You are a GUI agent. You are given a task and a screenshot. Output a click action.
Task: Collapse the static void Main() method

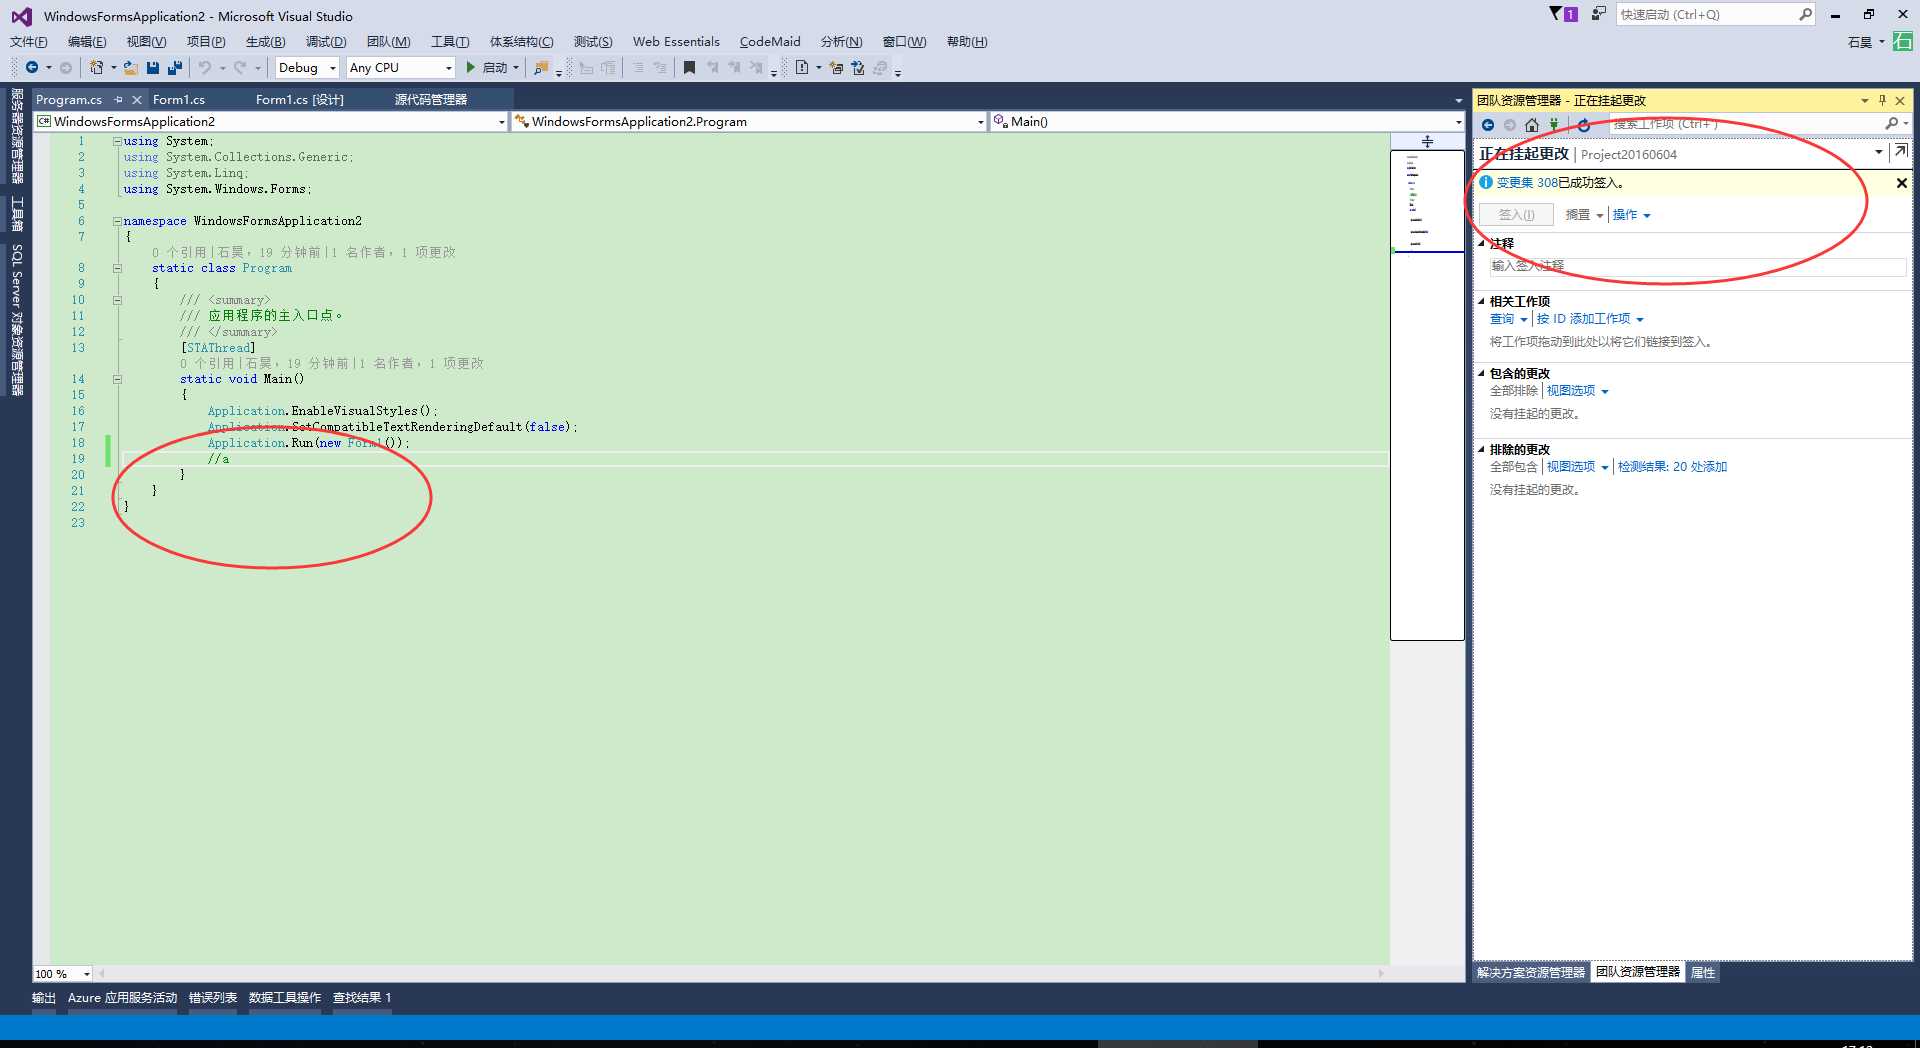117,379
